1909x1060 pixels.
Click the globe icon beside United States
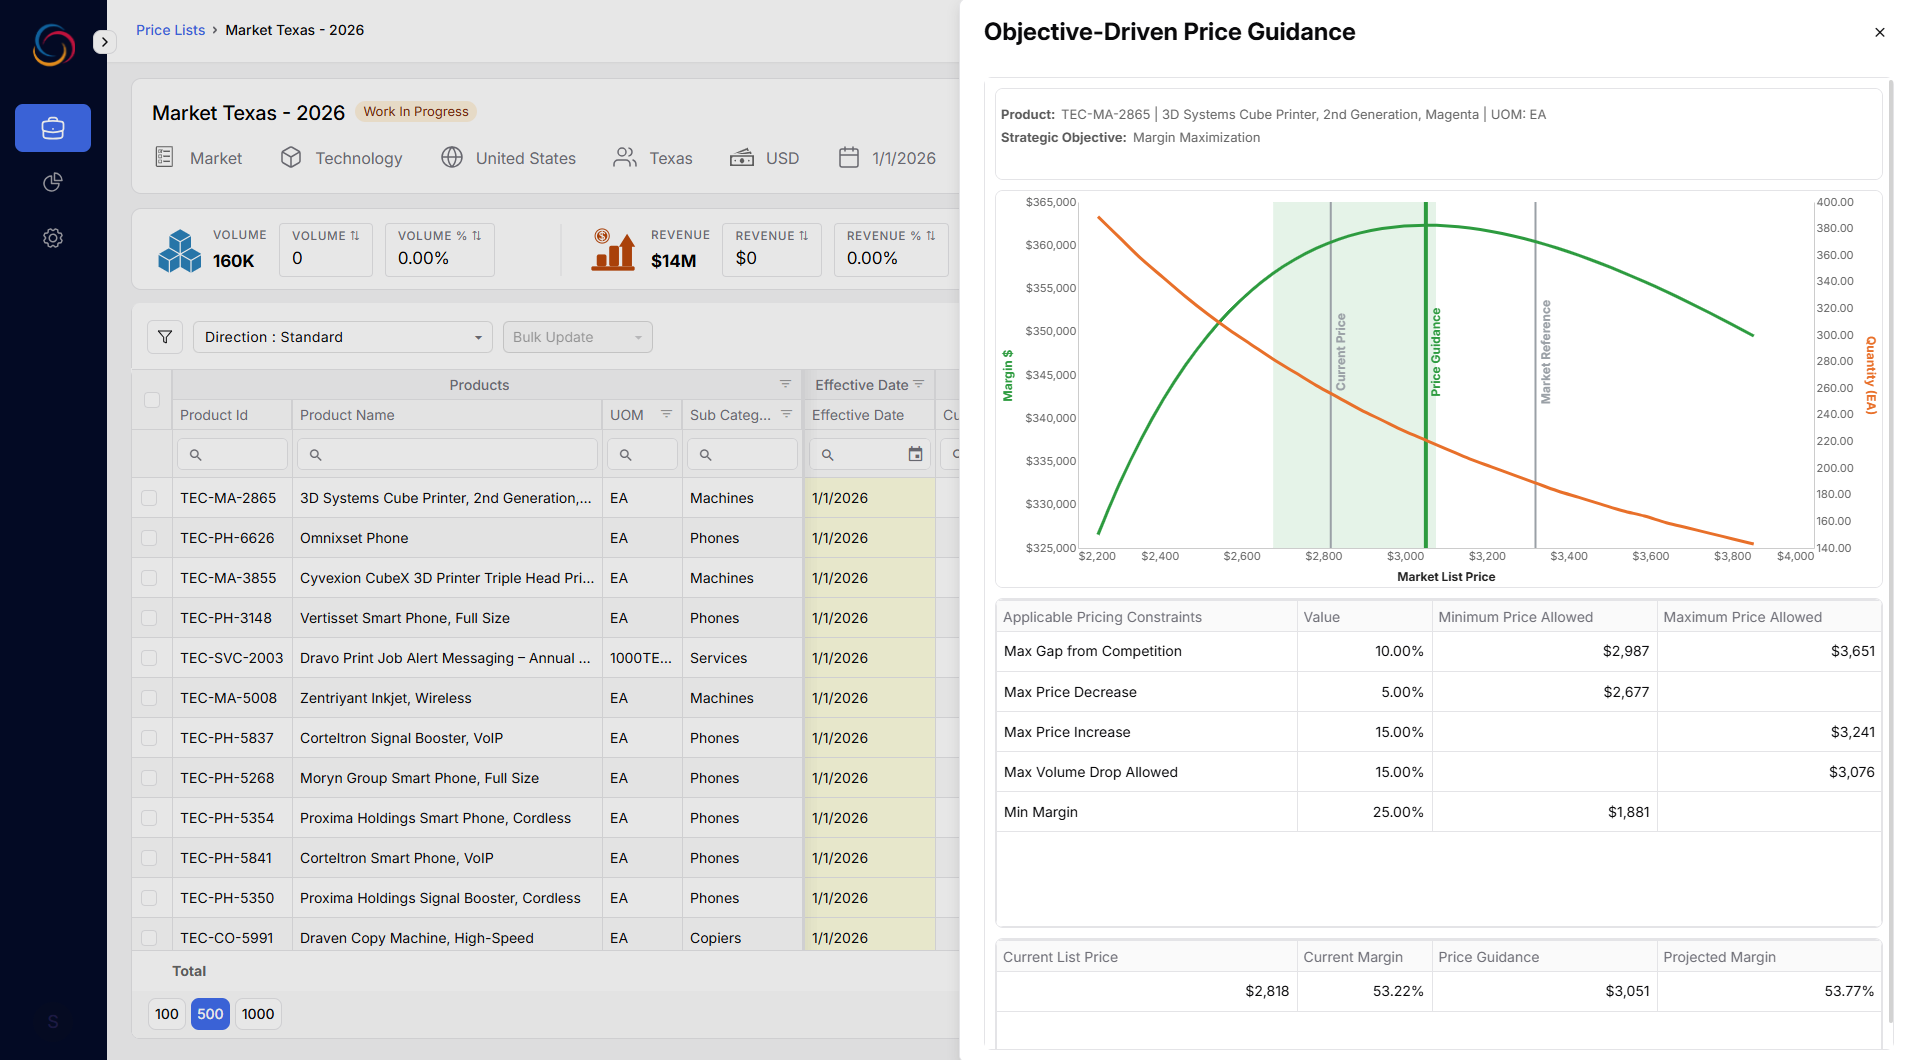pyautogui.click(x=452, y=158)
